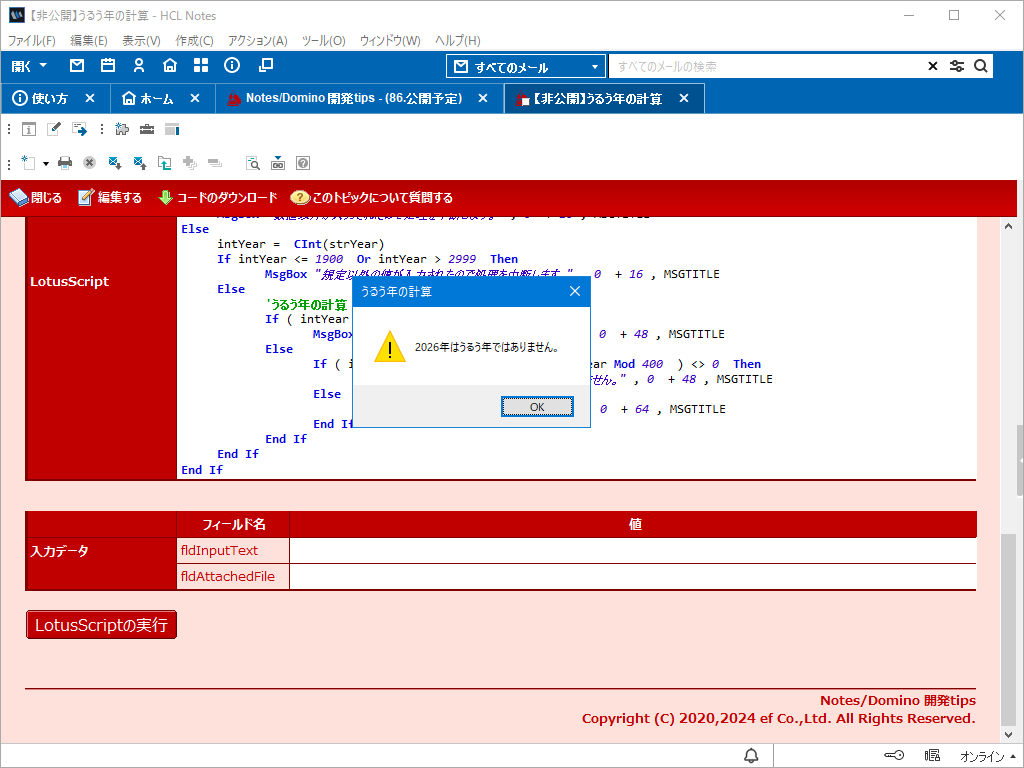This screenshot has height=768, width=1024.
Task: Click the print icon in the toolbar
Action: [65, 162]
